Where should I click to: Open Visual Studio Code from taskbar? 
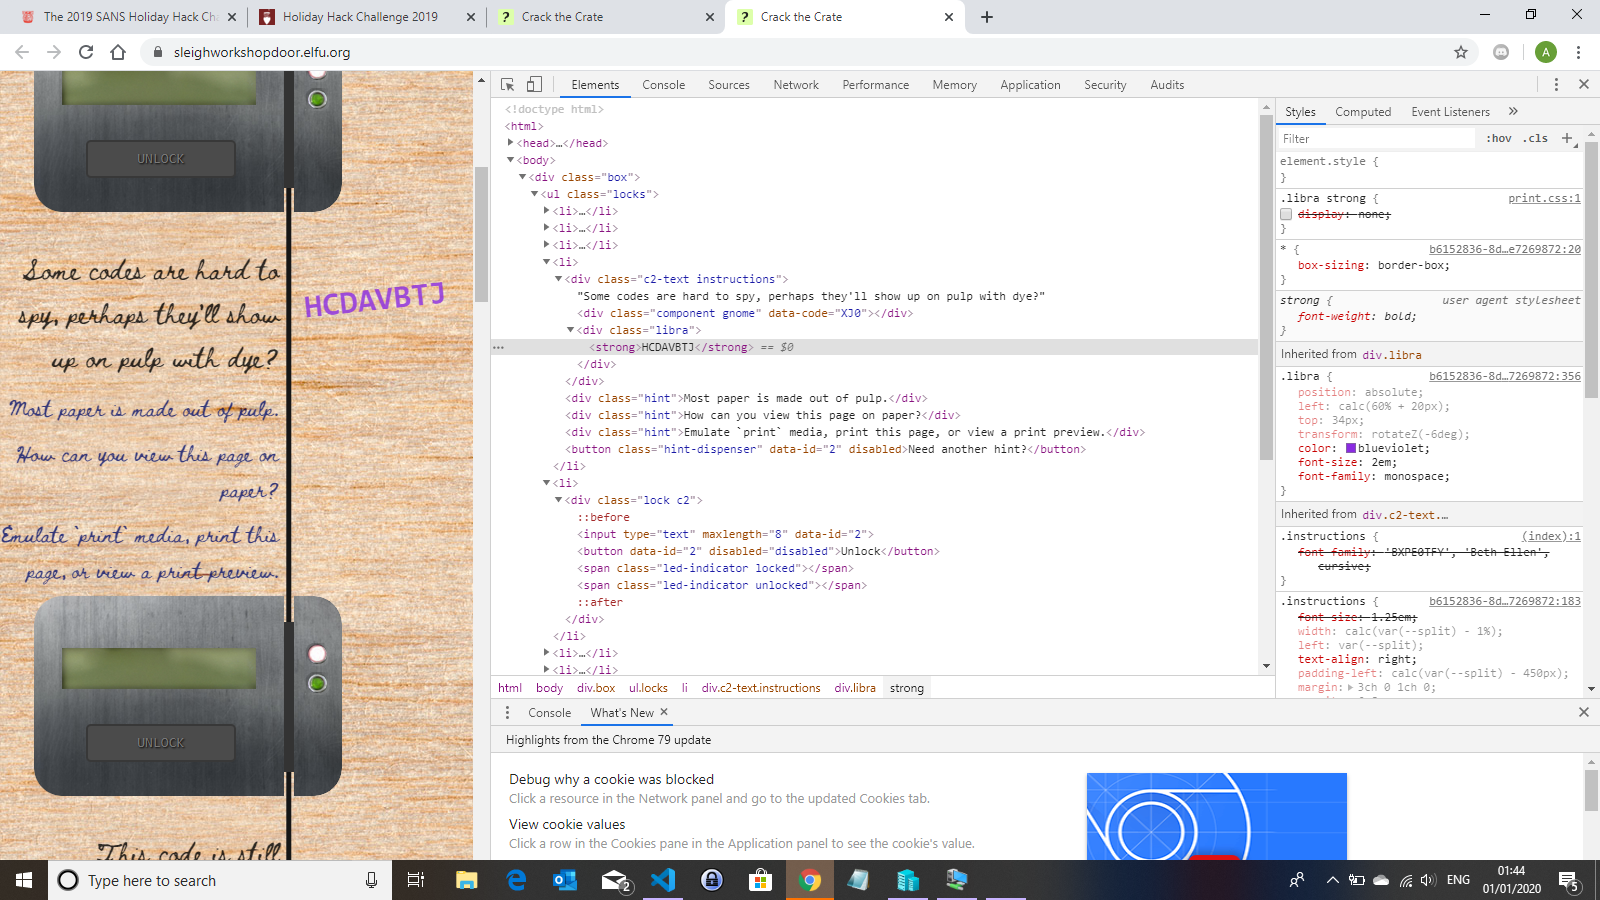pyautogui.click(x=663, y=880)
